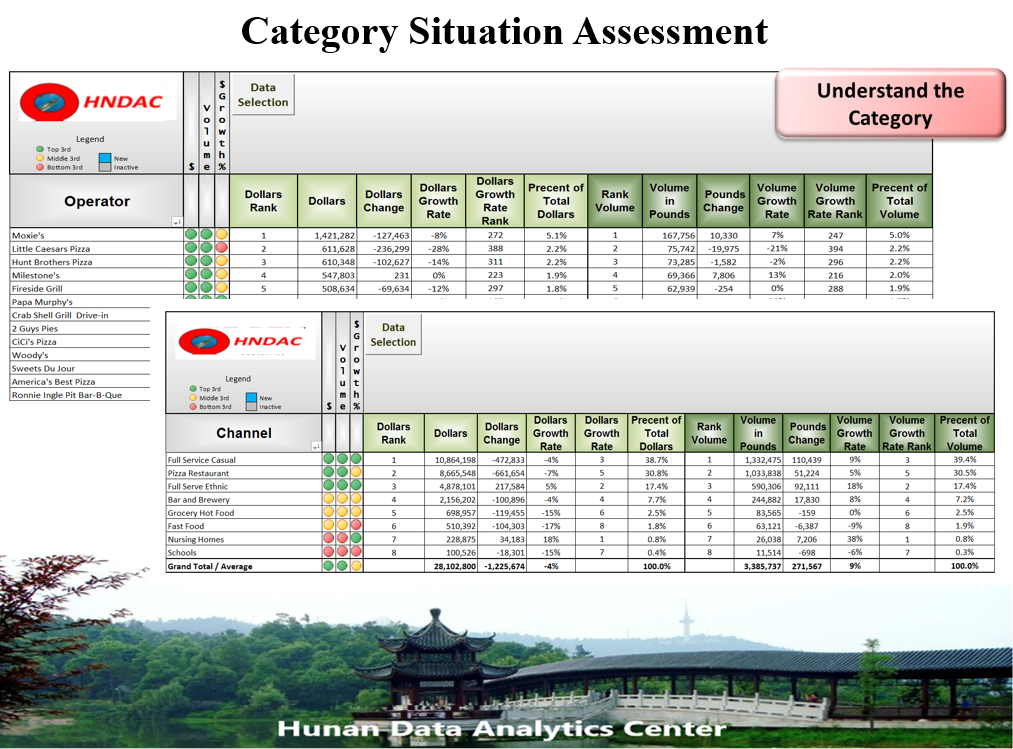Viewport: 1013px width, 749px height.
Task: Click the blue New swatch in Operator legend
Action: (x=105, y=158)
